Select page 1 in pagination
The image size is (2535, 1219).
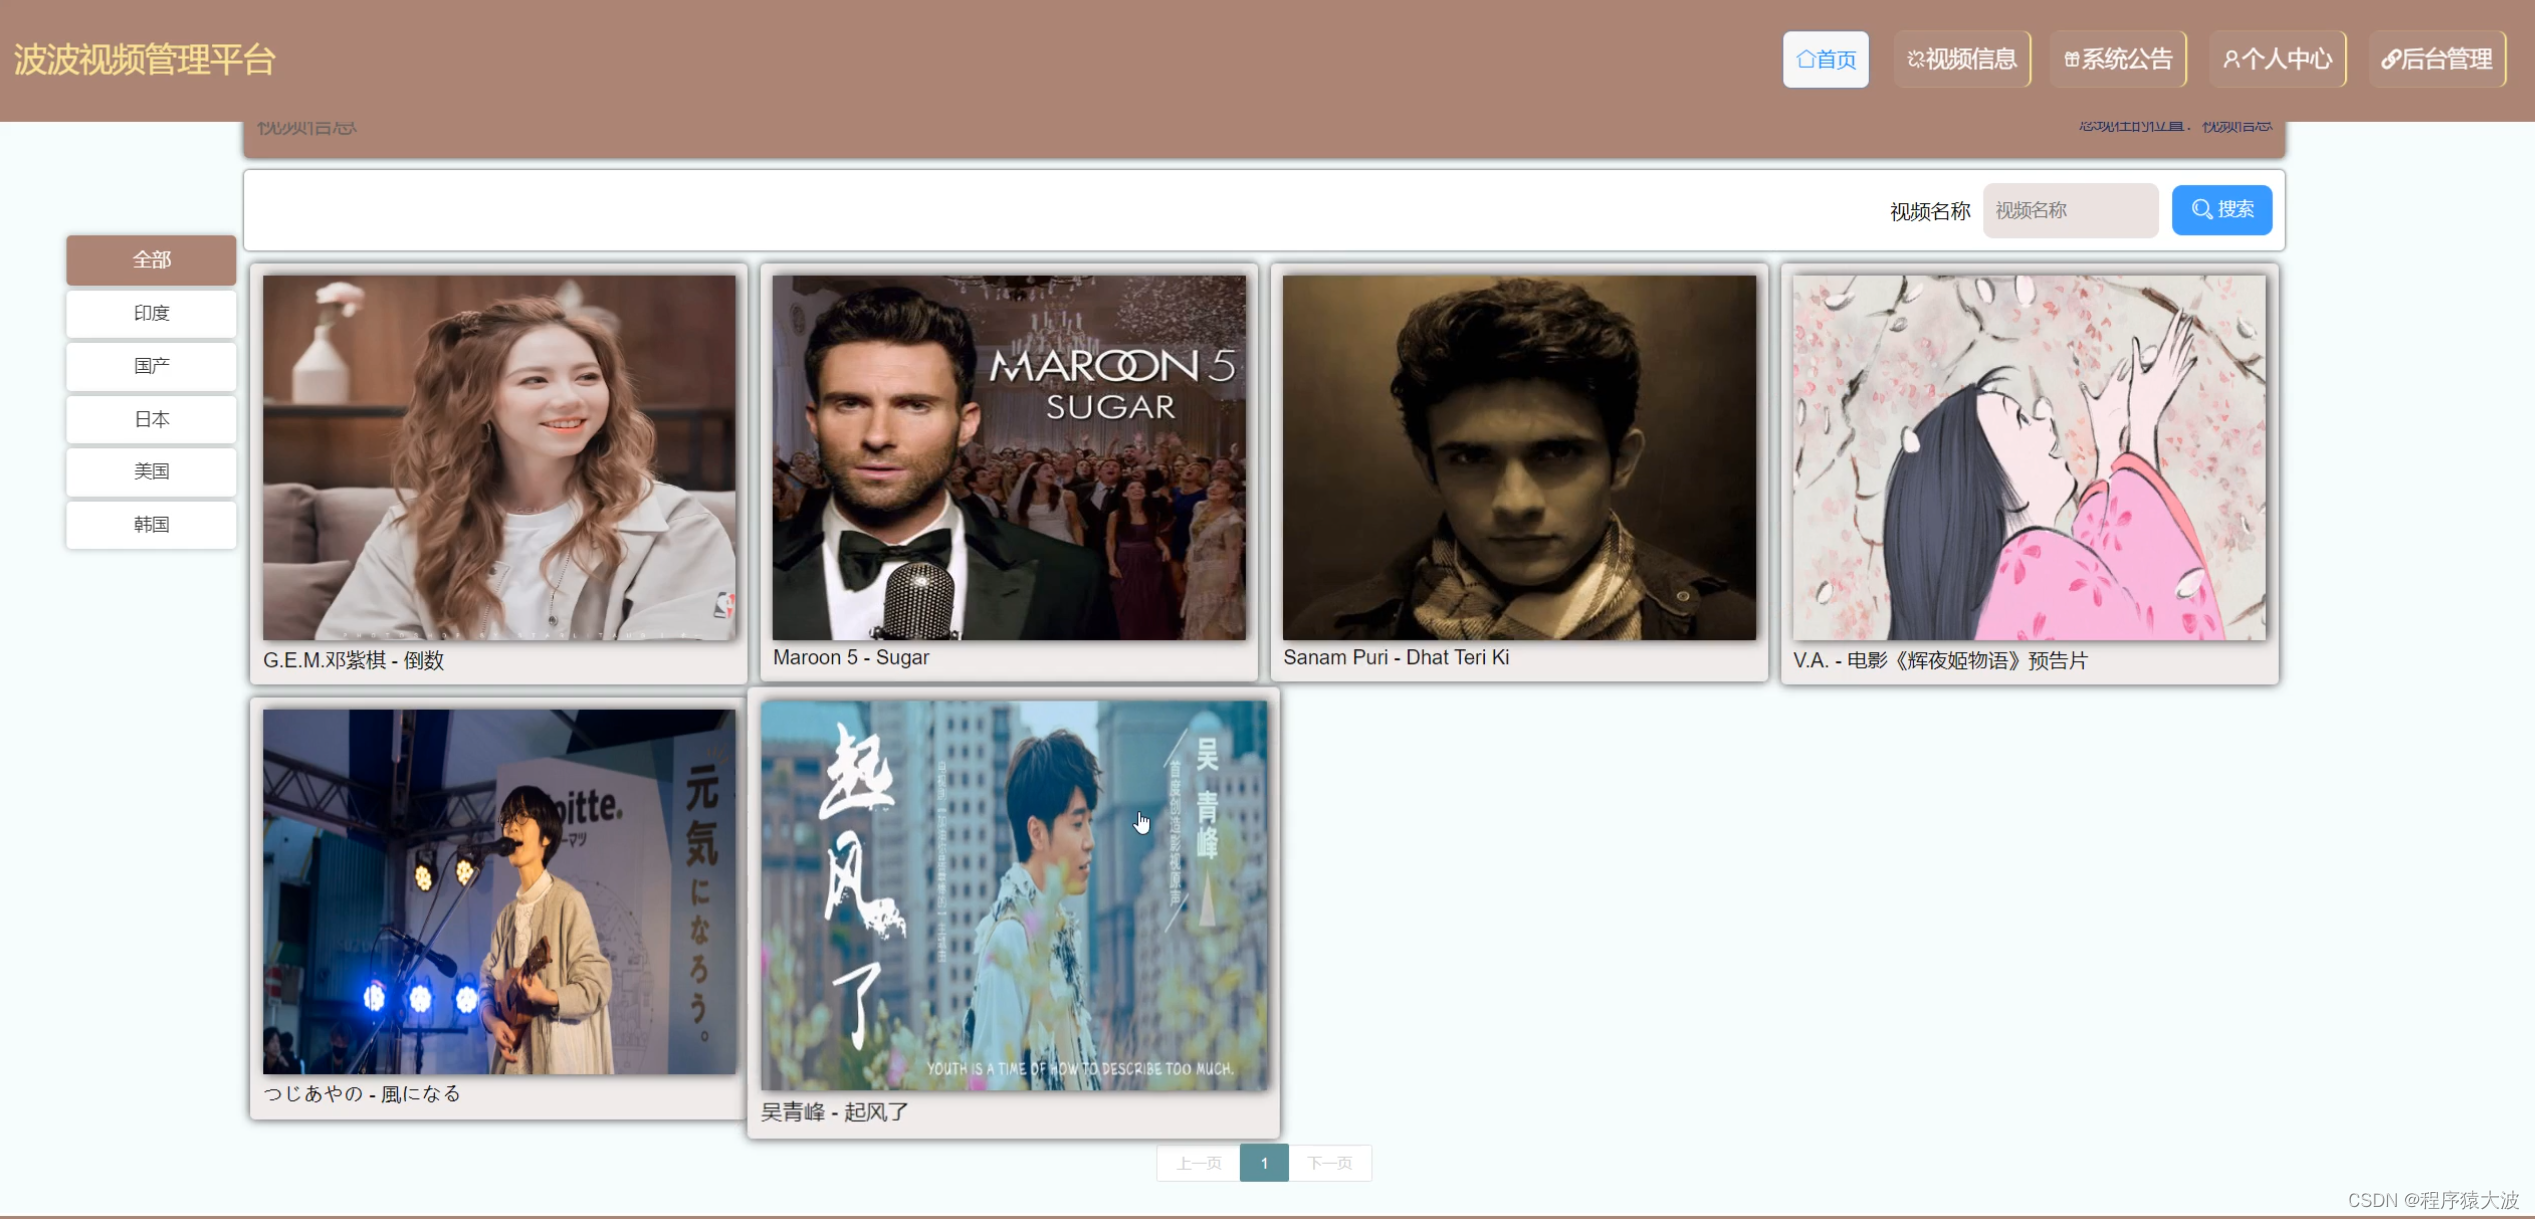click(1264, 1163)
